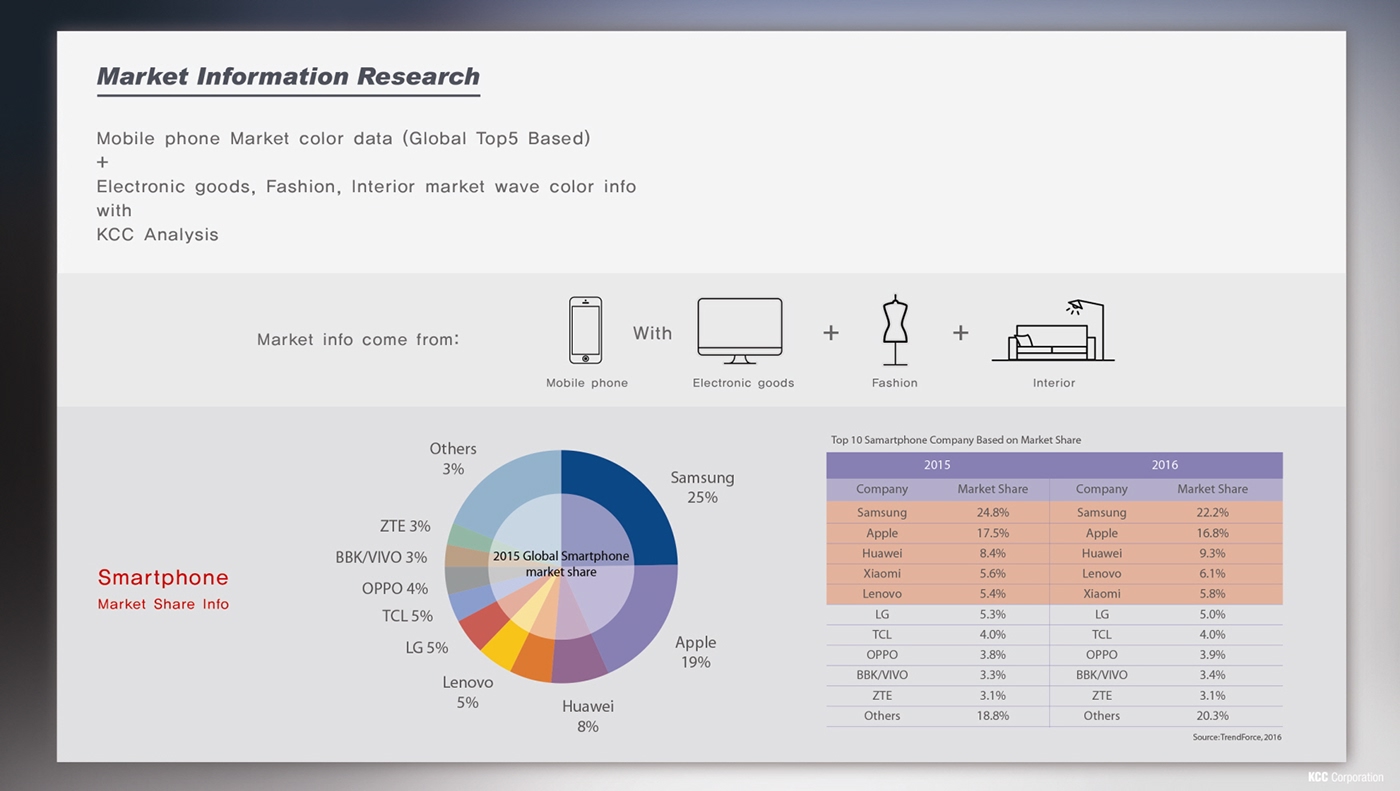Click the "2016" table header

[1165, 465]
